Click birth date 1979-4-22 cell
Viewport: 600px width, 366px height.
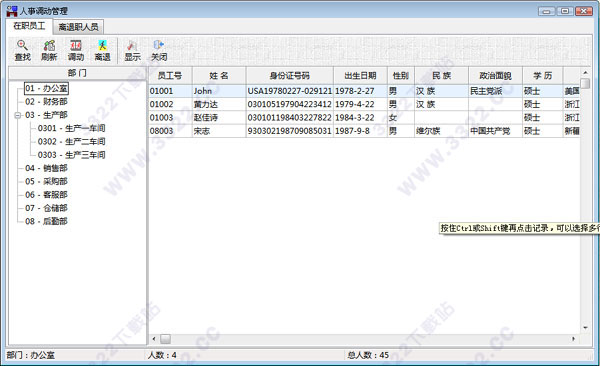[360, 105]
